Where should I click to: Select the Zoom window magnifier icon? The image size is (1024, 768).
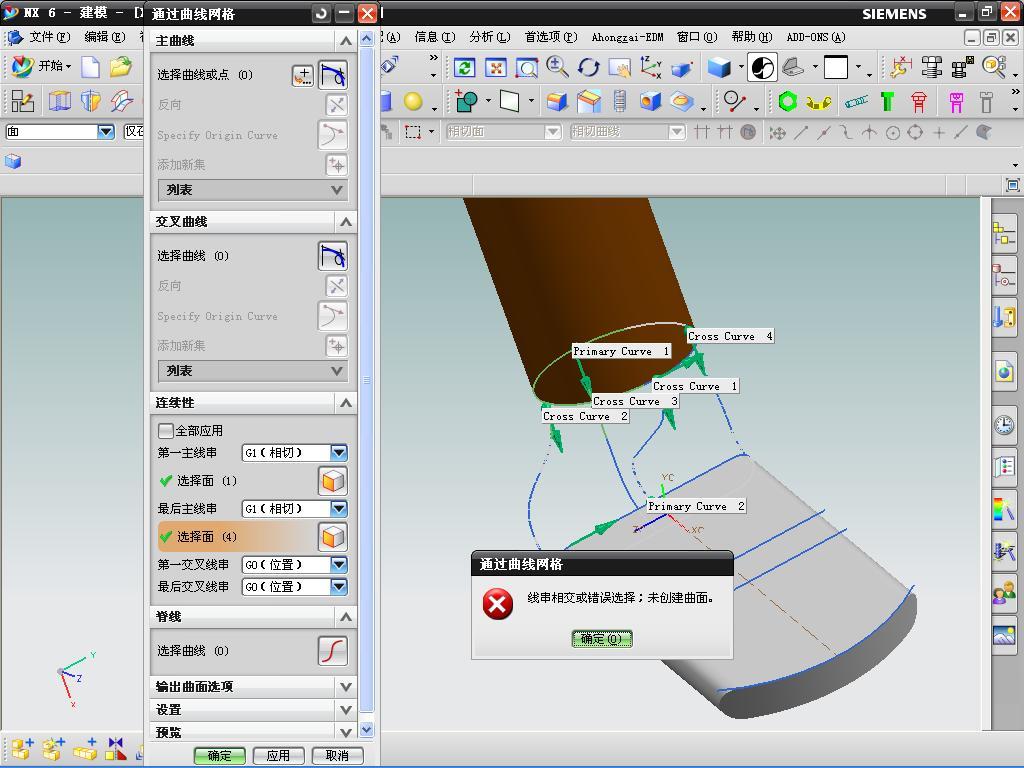526,67
